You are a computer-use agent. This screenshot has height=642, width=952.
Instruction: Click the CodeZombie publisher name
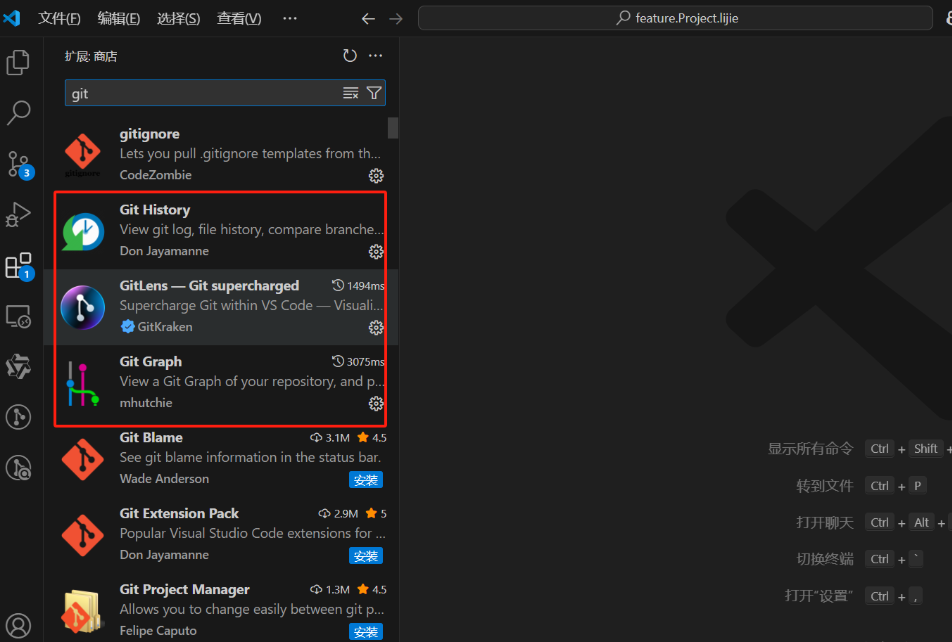point(155,175)
